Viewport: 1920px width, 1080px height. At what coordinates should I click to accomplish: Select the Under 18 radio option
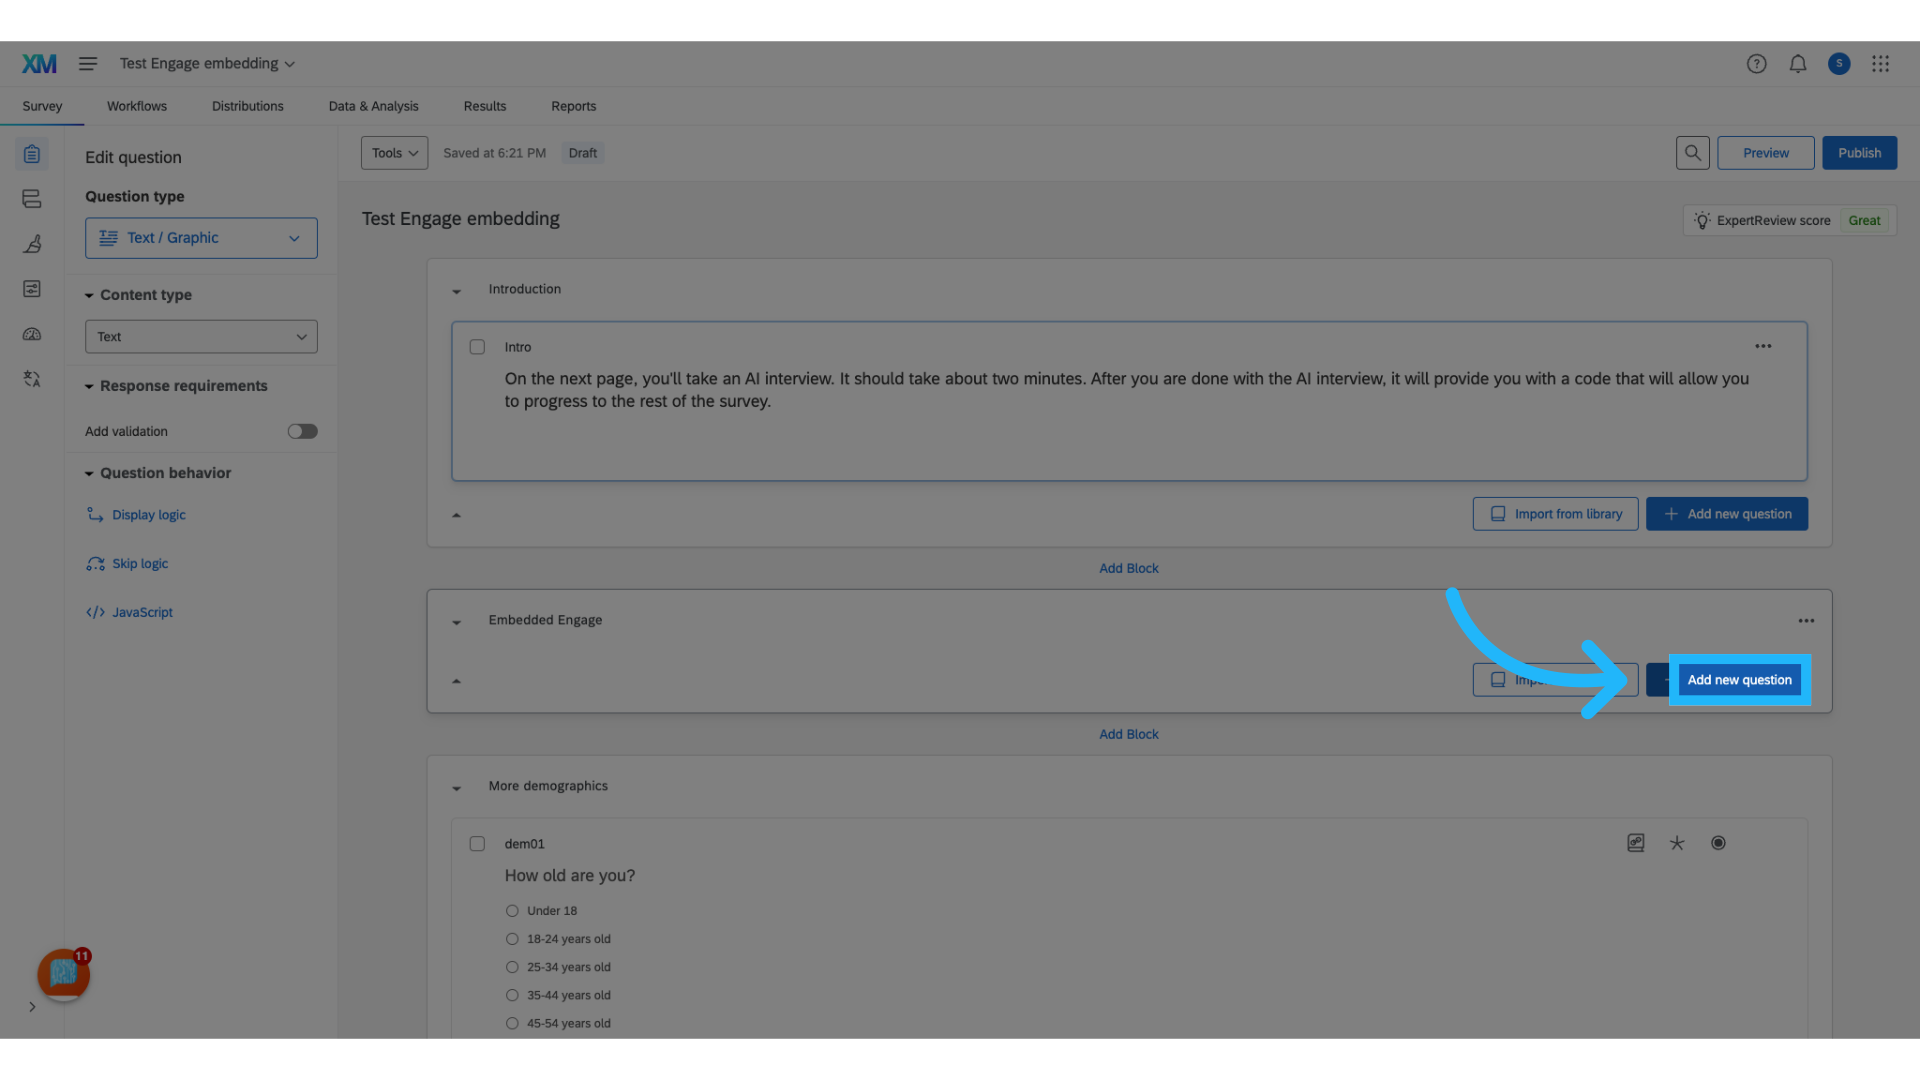pos(512,911)
